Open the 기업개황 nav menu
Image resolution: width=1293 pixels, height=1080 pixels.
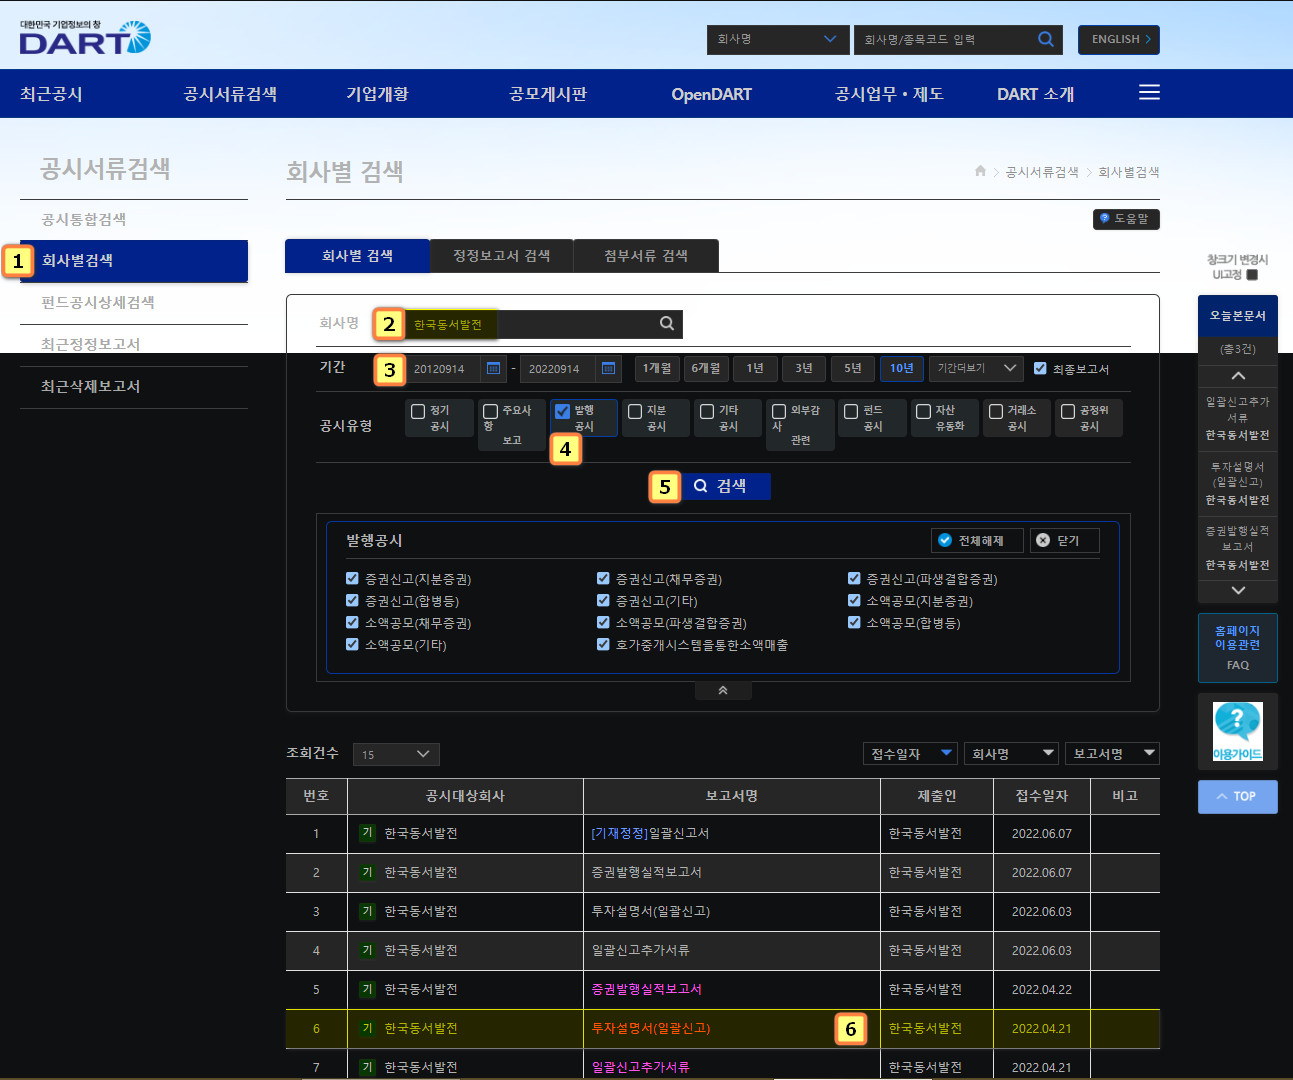[x=377, y=94]
